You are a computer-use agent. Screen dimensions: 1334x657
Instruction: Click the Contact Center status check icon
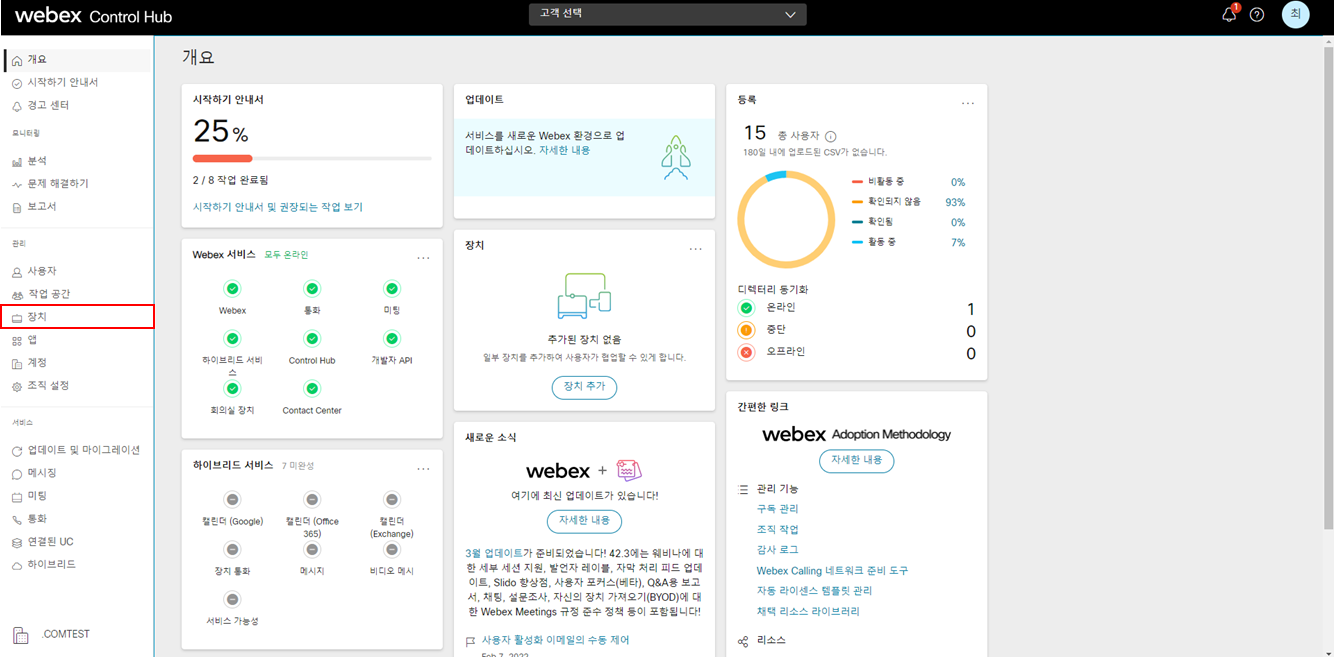pyautogui.click(x=312, y=389)
